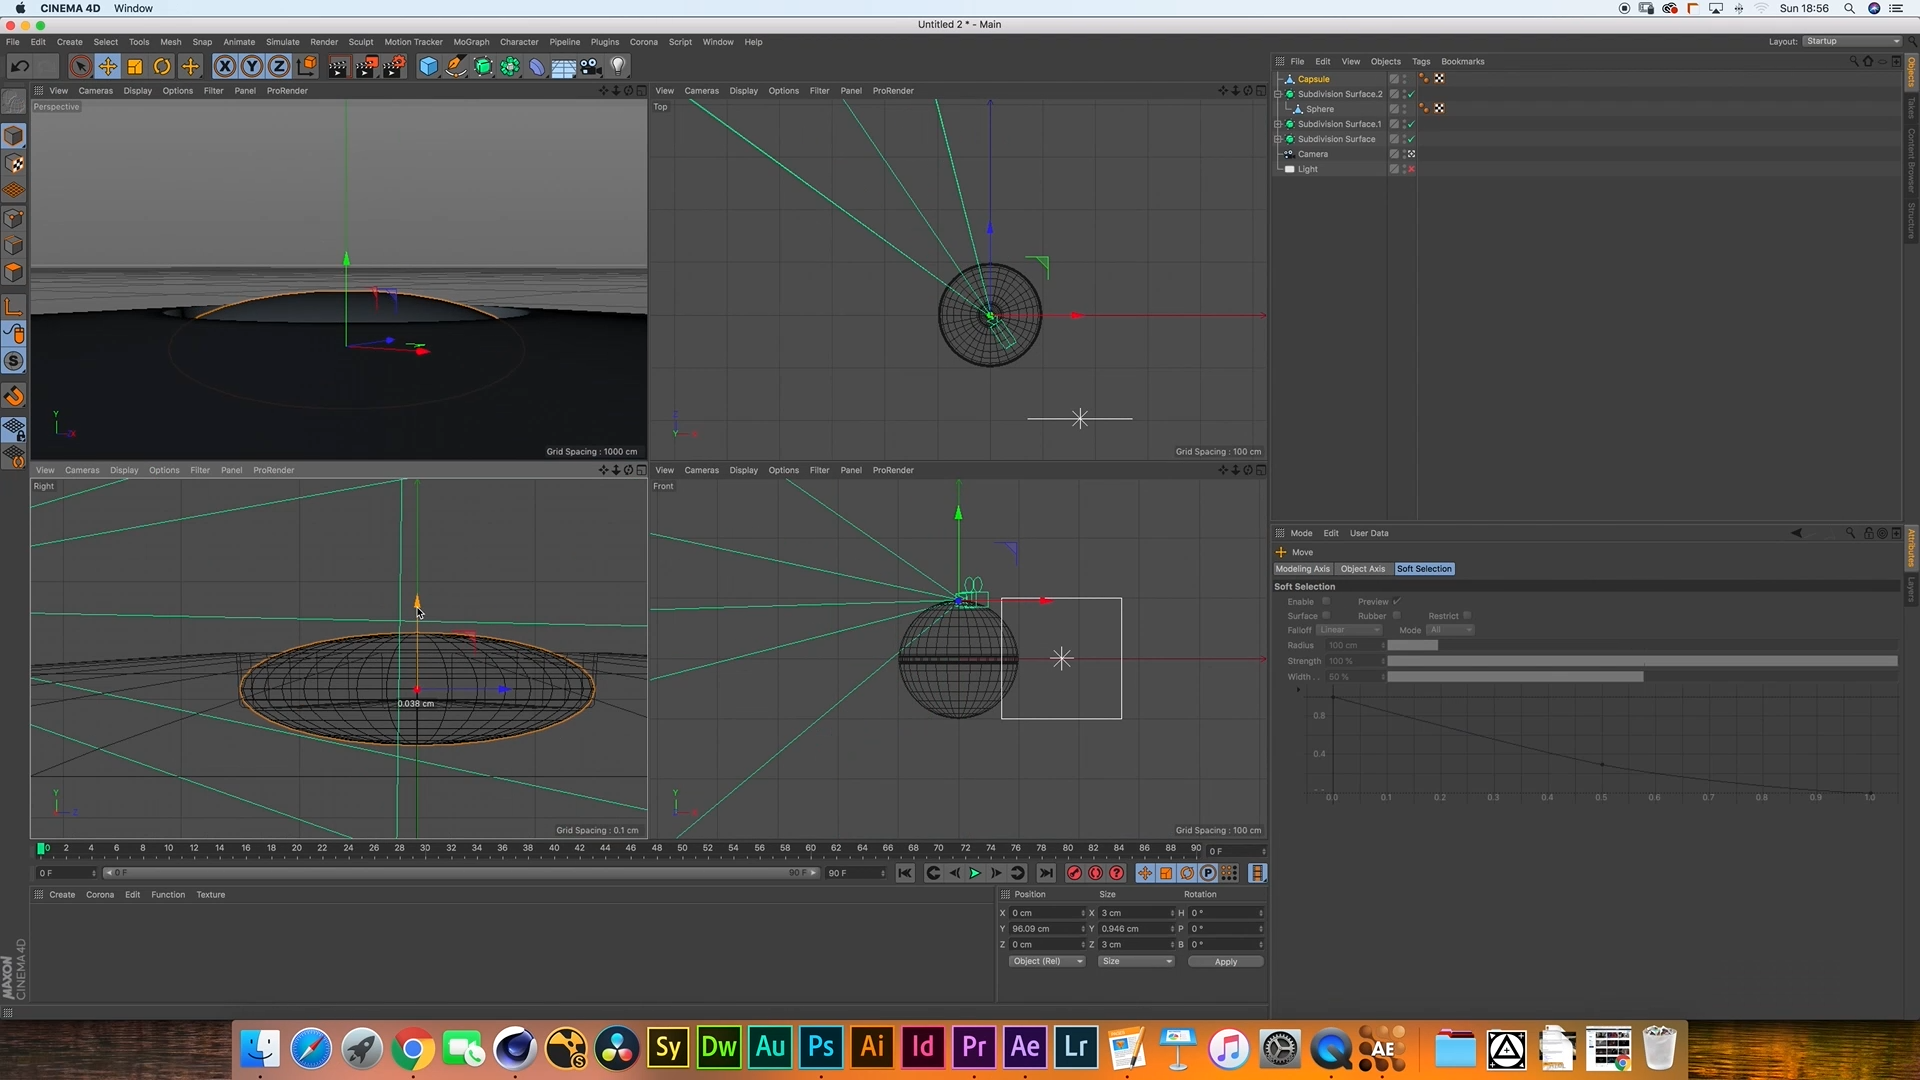The image size is (1920, 1080).
Task: Enable the Light object red X
Action: 1411,169
